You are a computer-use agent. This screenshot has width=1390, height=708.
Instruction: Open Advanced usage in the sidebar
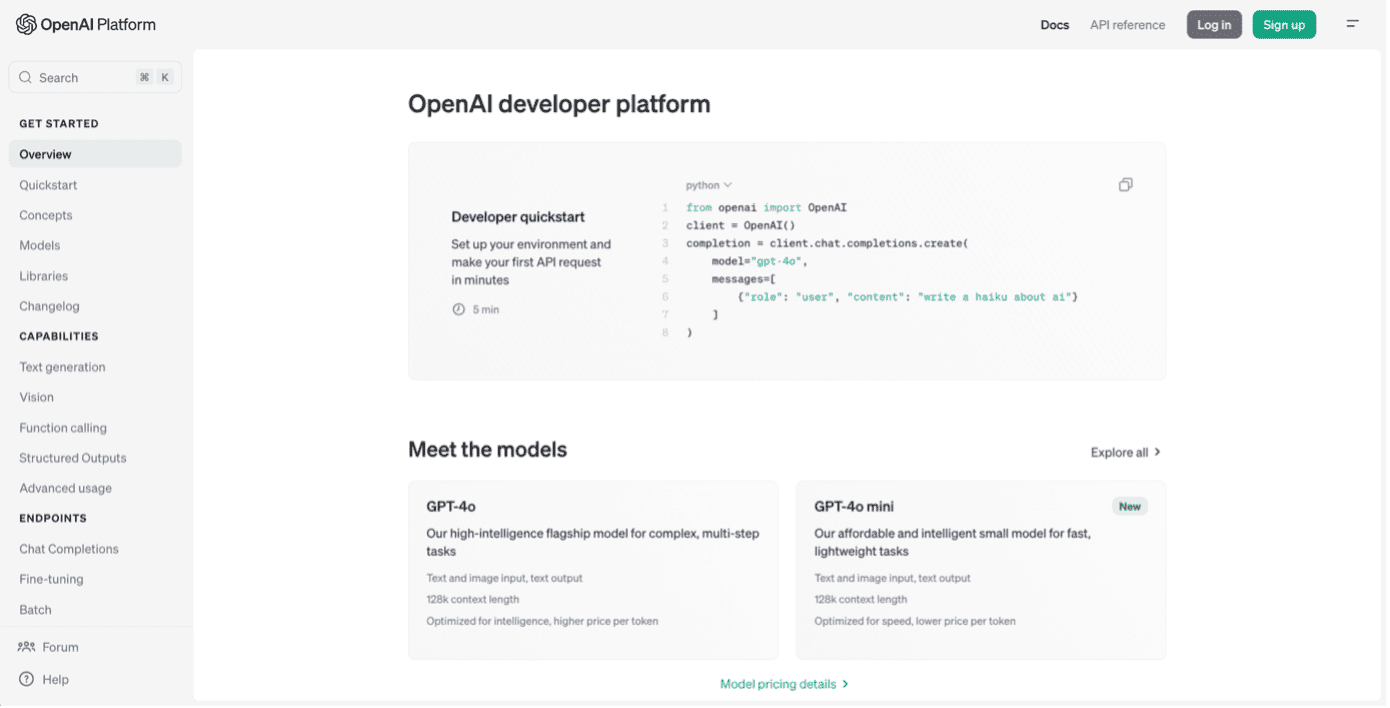click(x=66, y=488)
